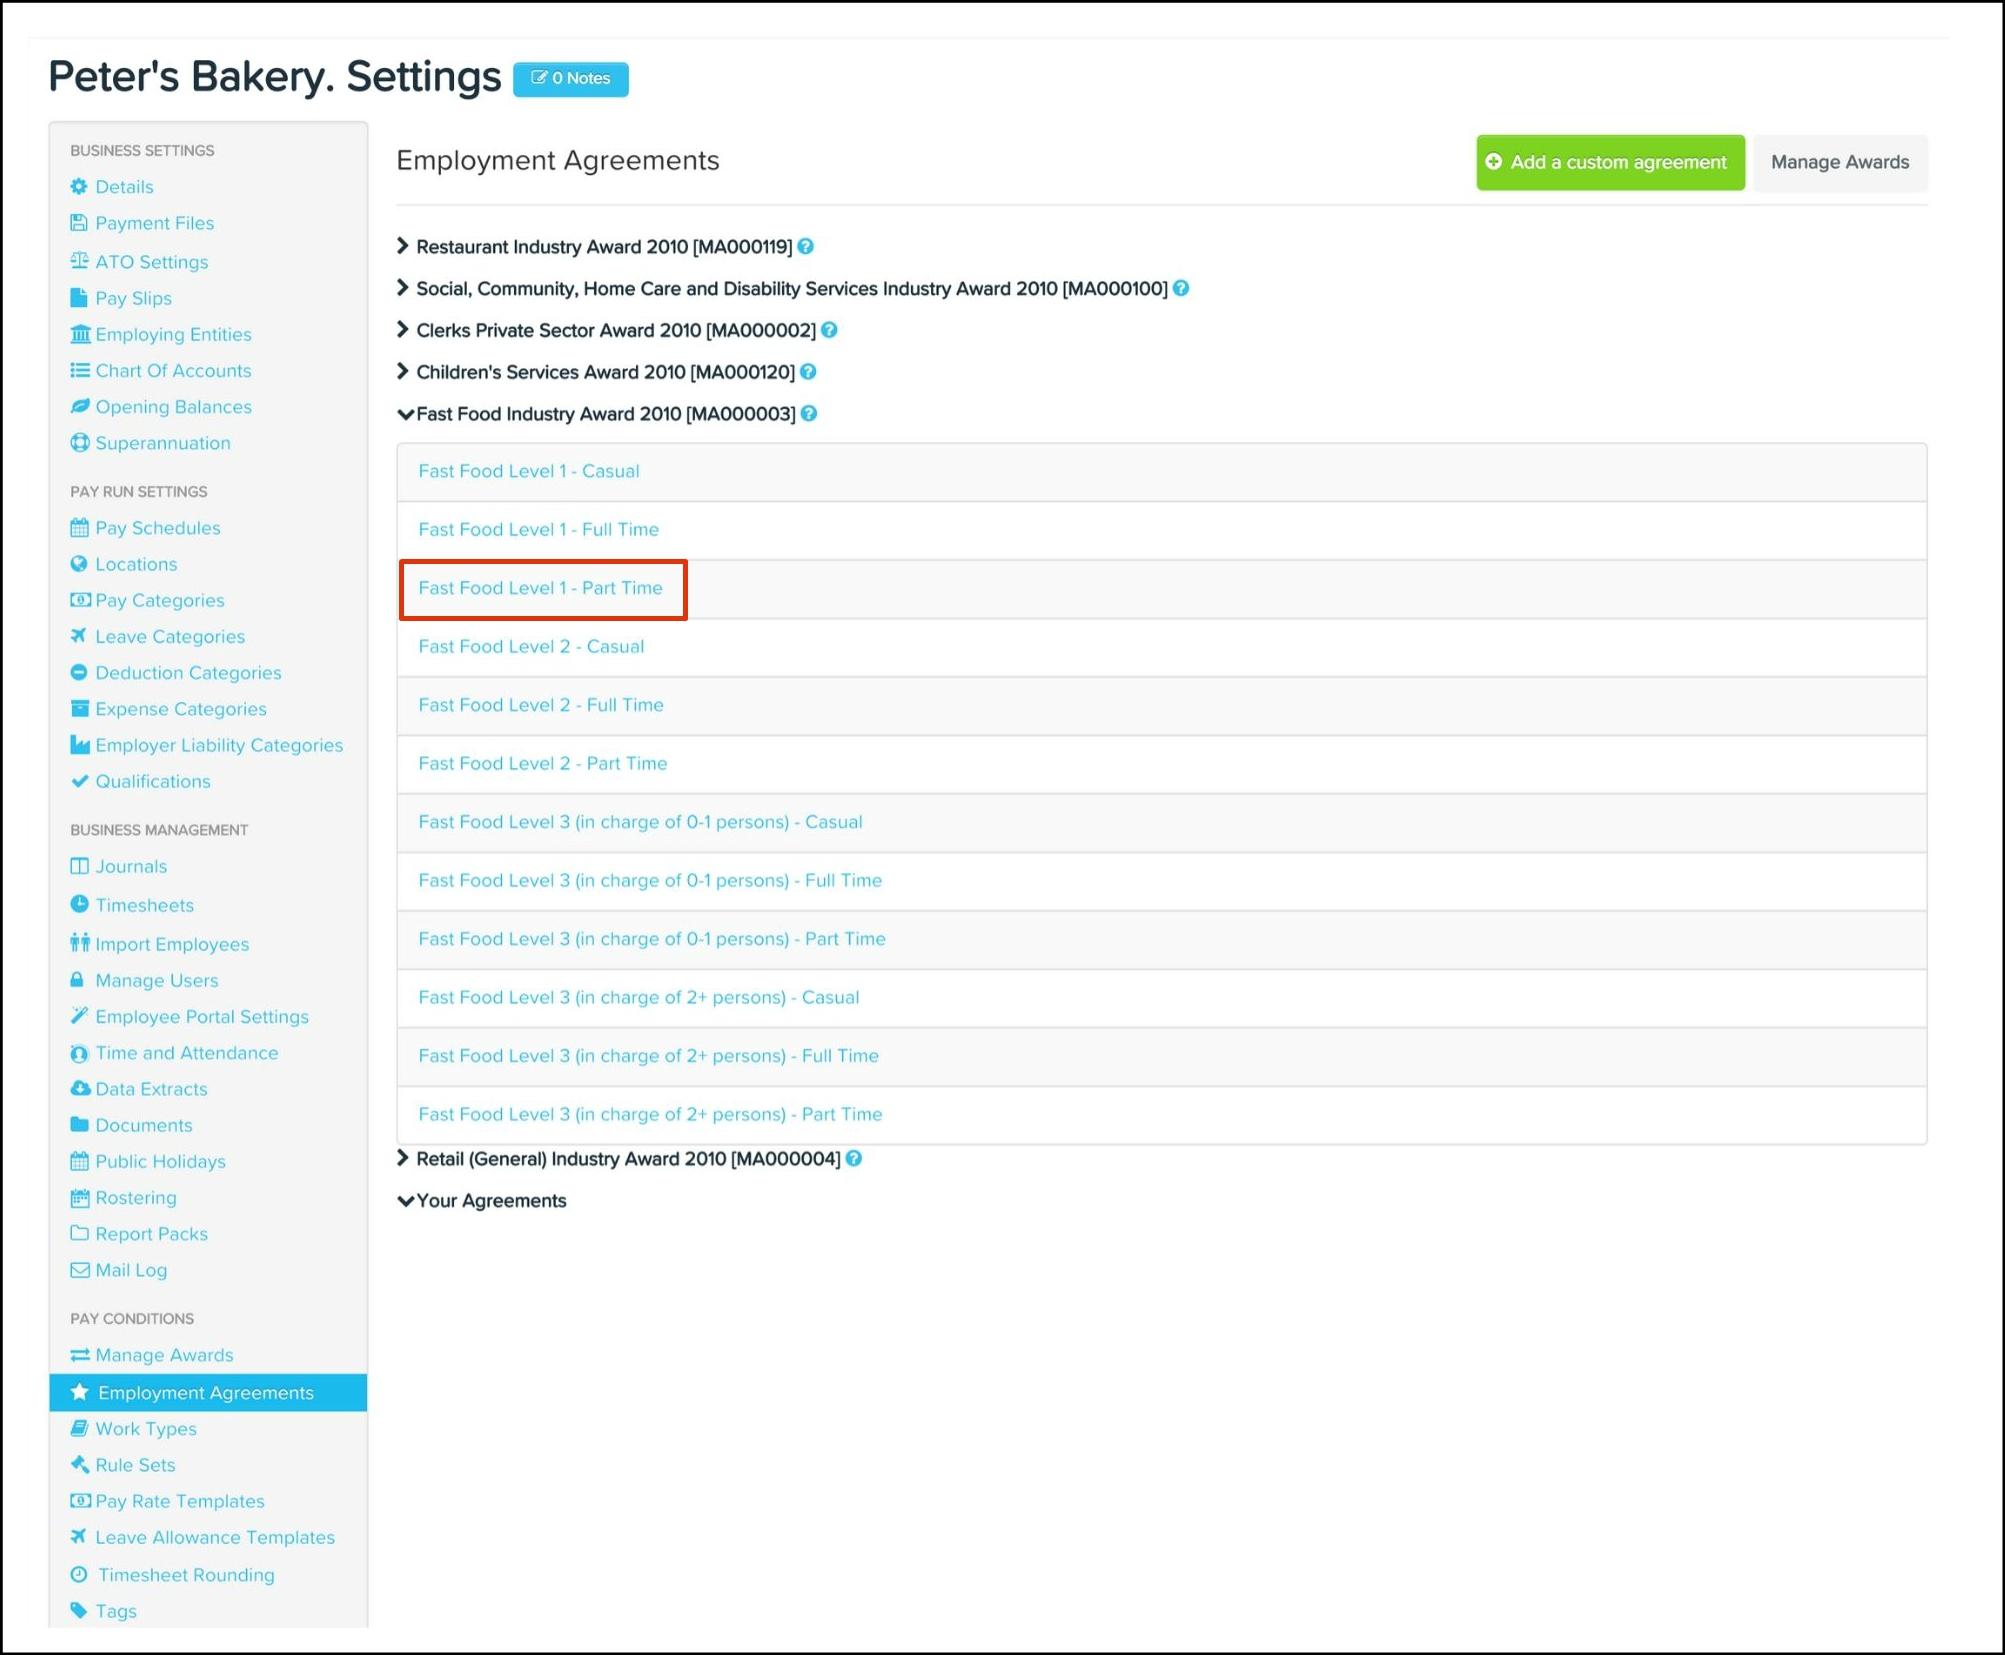
Task: Click the Data Extracts cloud icon
Action: [79, 1089]
